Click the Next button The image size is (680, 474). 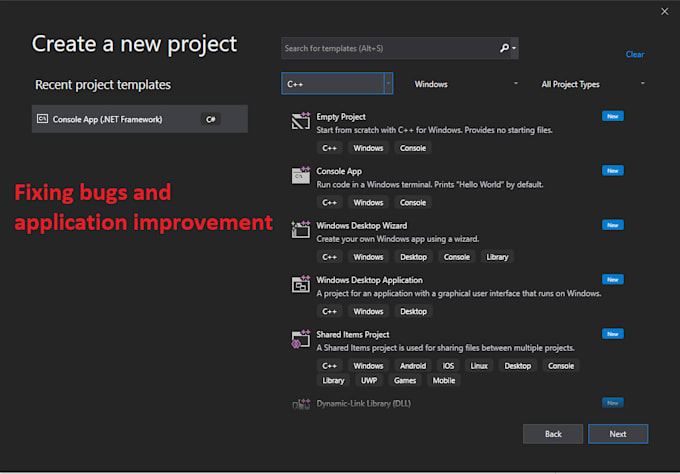(x=618, y=434)
